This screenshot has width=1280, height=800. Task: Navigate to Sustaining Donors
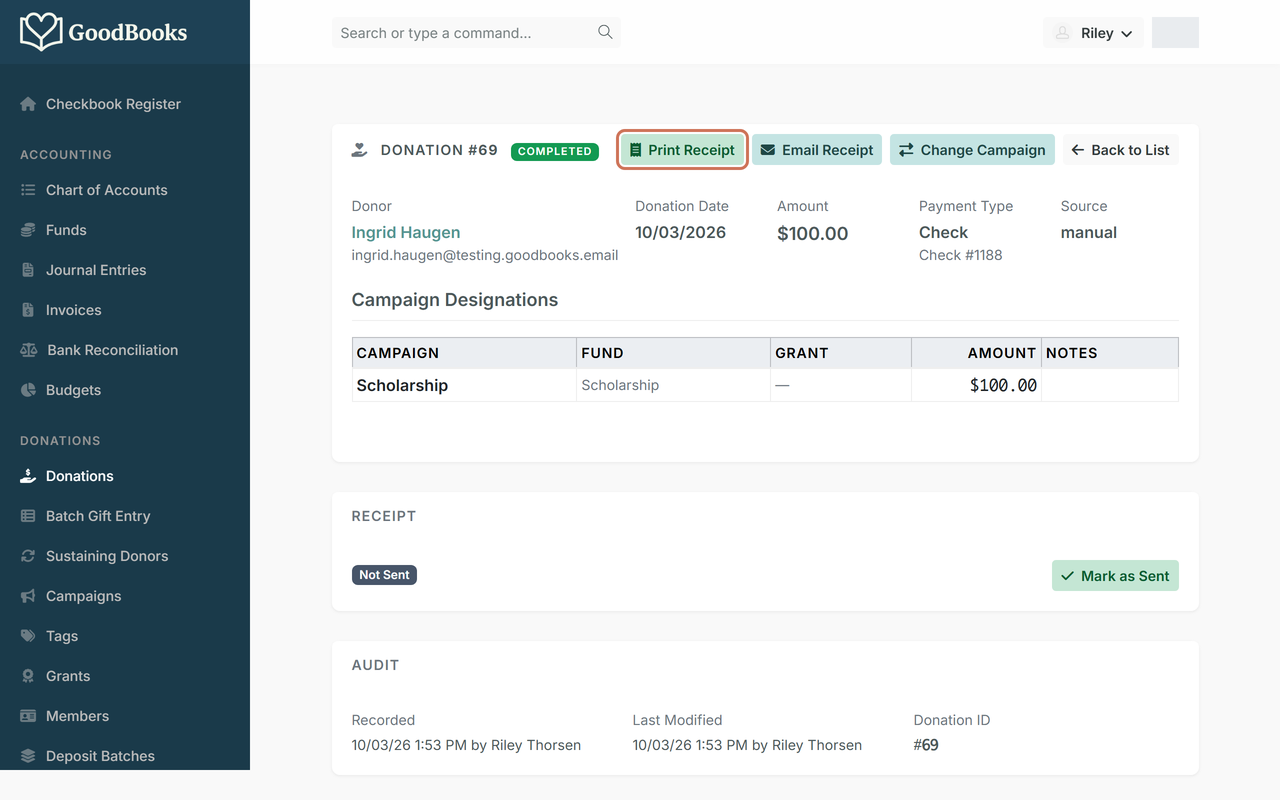coord(125,556)
